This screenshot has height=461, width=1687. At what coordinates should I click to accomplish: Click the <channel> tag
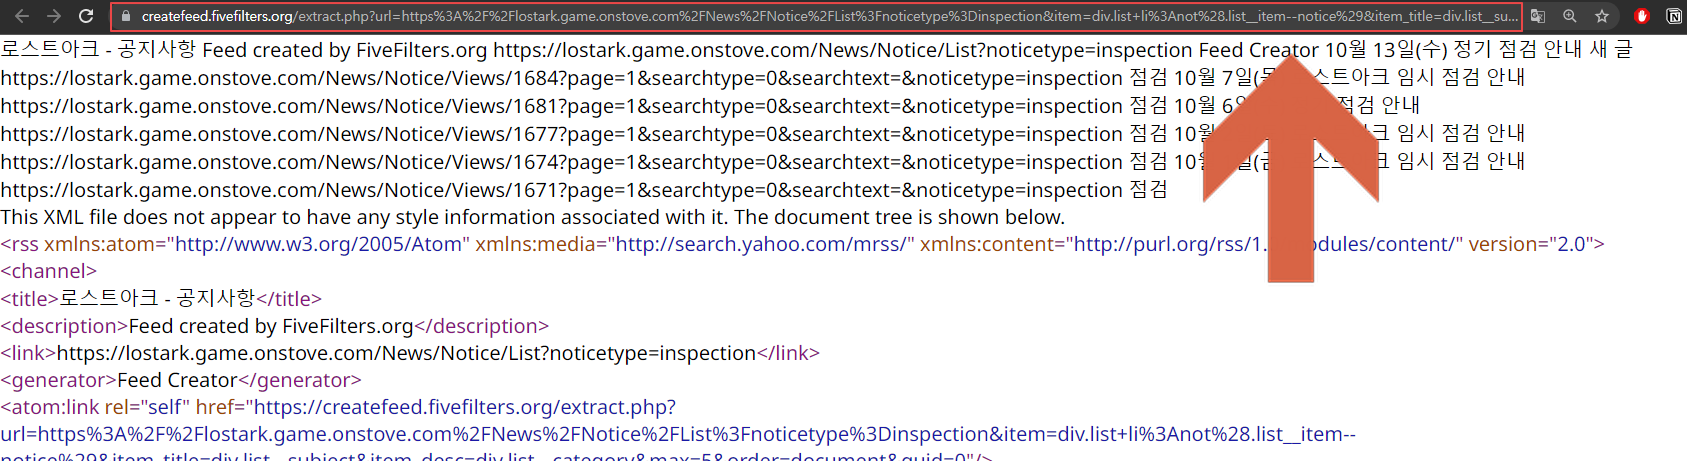(48, 271)
